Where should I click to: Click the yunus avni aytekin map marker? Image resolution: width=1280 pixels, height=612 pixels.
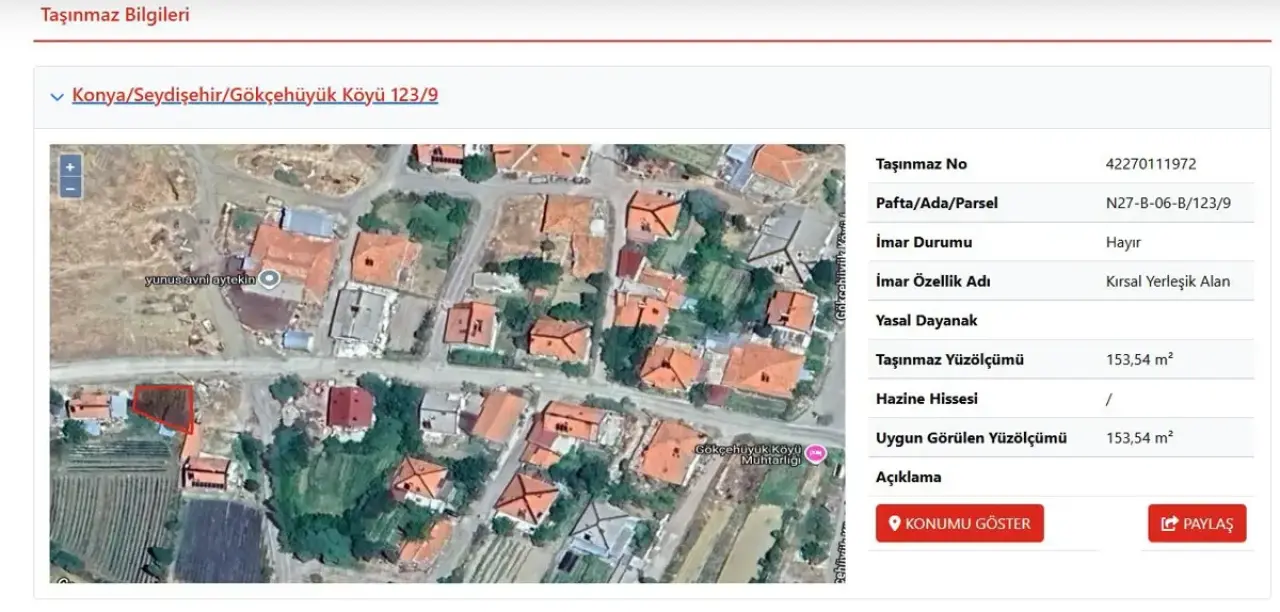(269, 279)
